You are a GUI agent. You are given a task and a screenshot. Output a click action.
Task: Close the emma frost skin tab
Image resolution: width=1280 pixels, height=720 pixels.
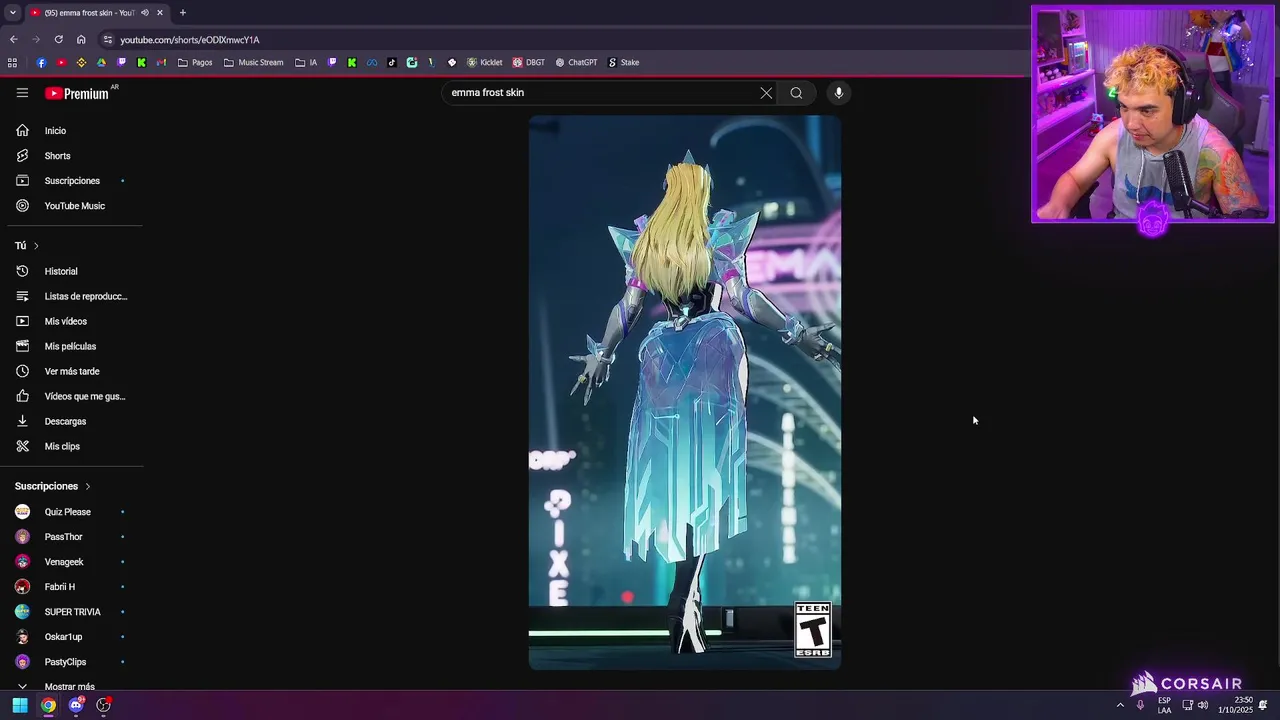(x=160, y=13)
